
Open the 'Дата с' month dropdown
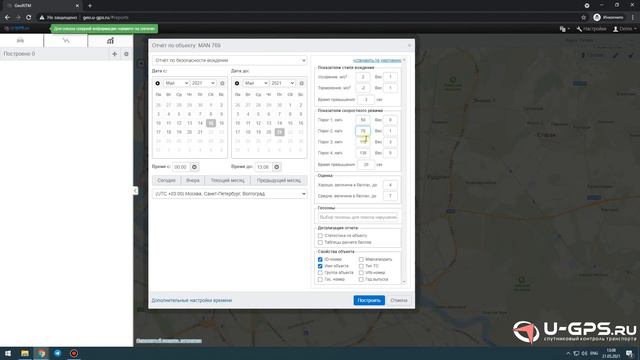(176, 83)
